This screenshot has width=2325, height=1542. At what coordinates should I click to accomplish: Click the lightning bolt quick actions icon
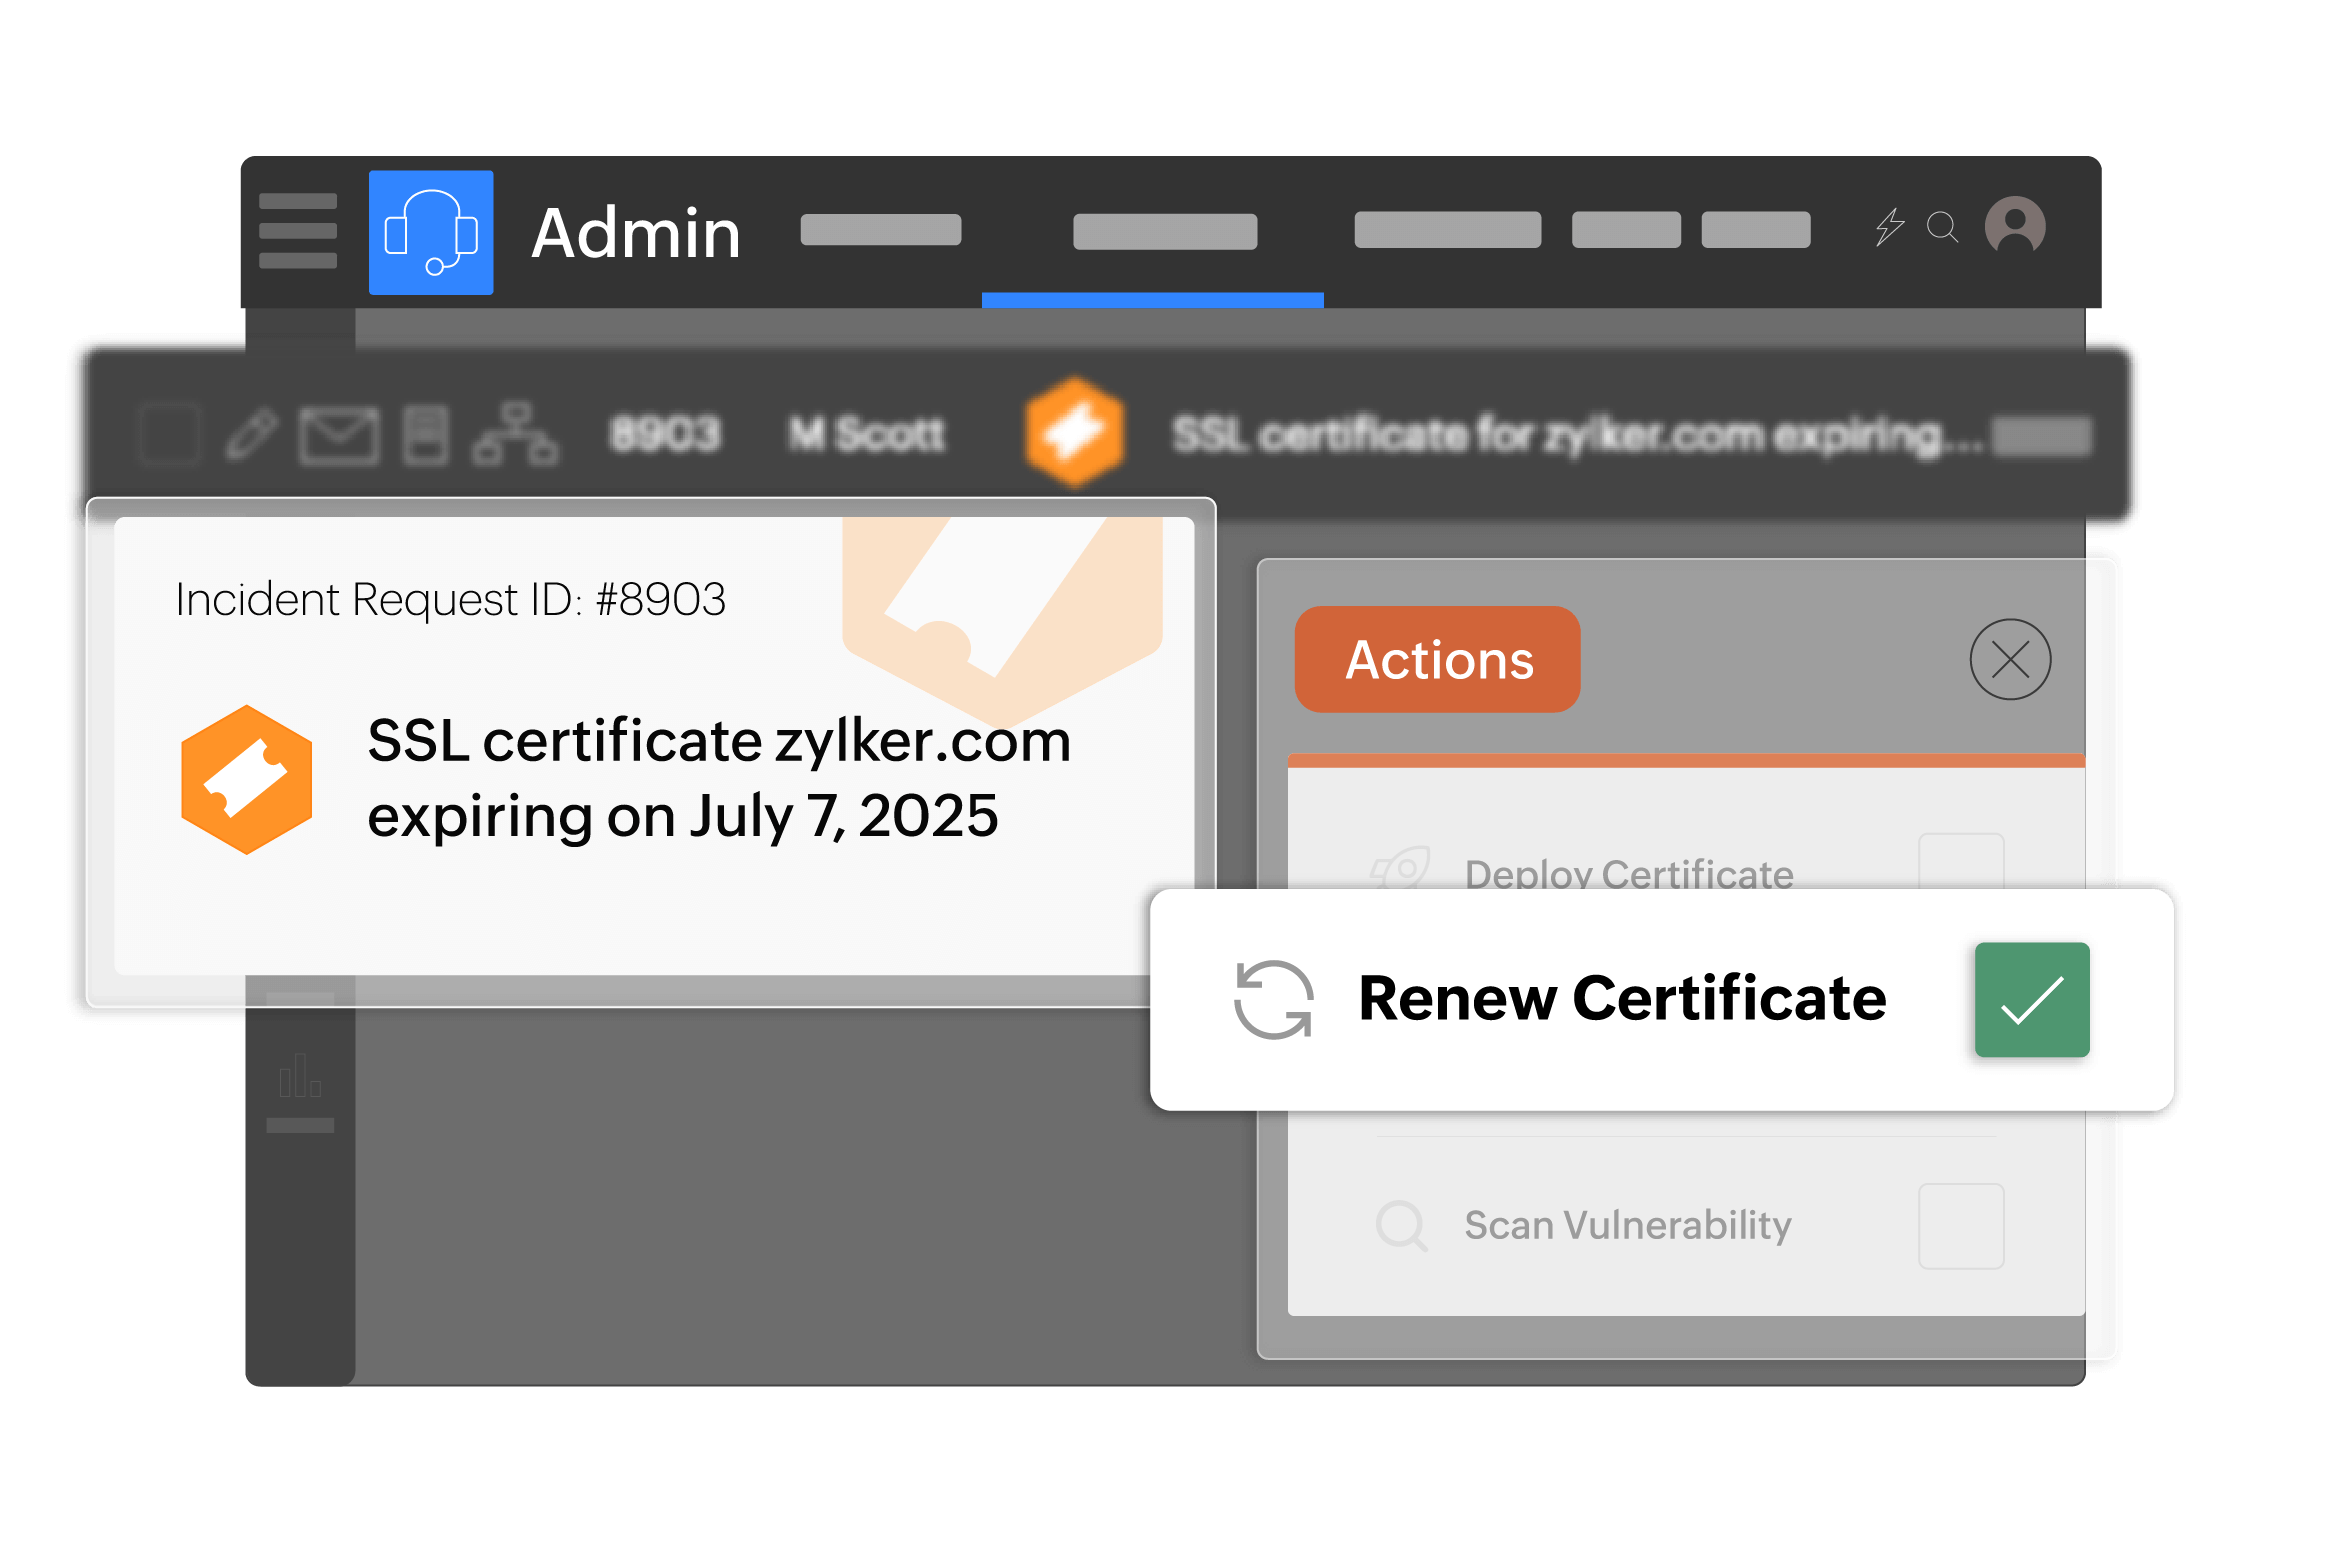(1888, 227)
